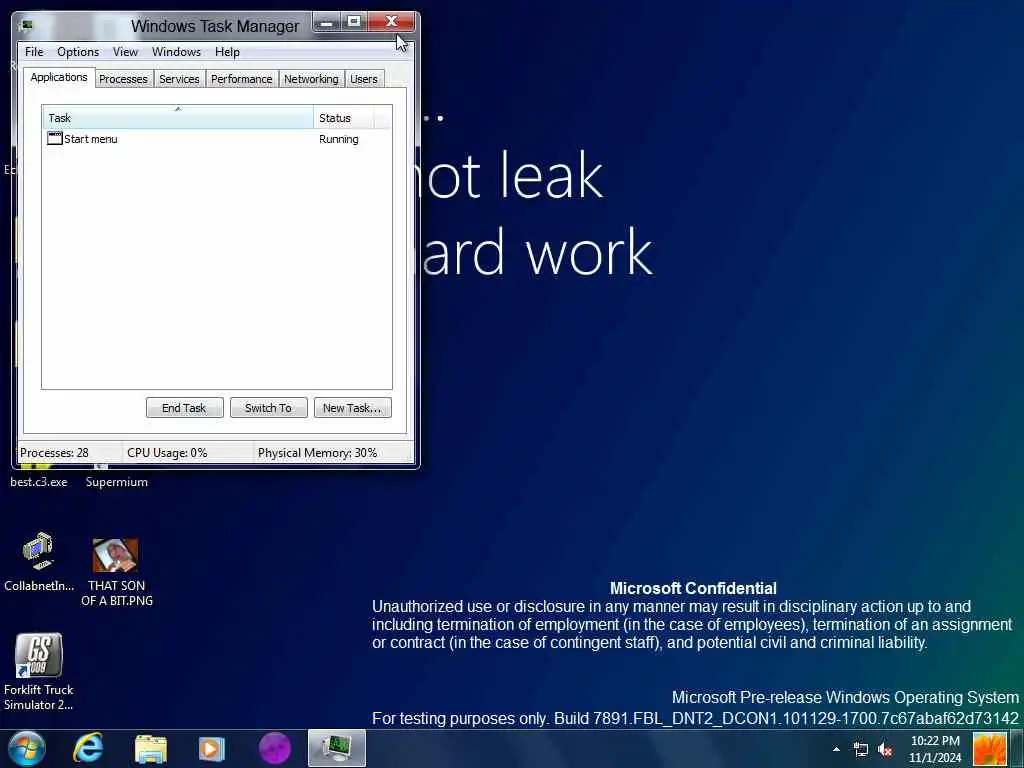Click the End Task button
Image resolution: width=1024 pixels, height=768 pixels.
(184, 408)
